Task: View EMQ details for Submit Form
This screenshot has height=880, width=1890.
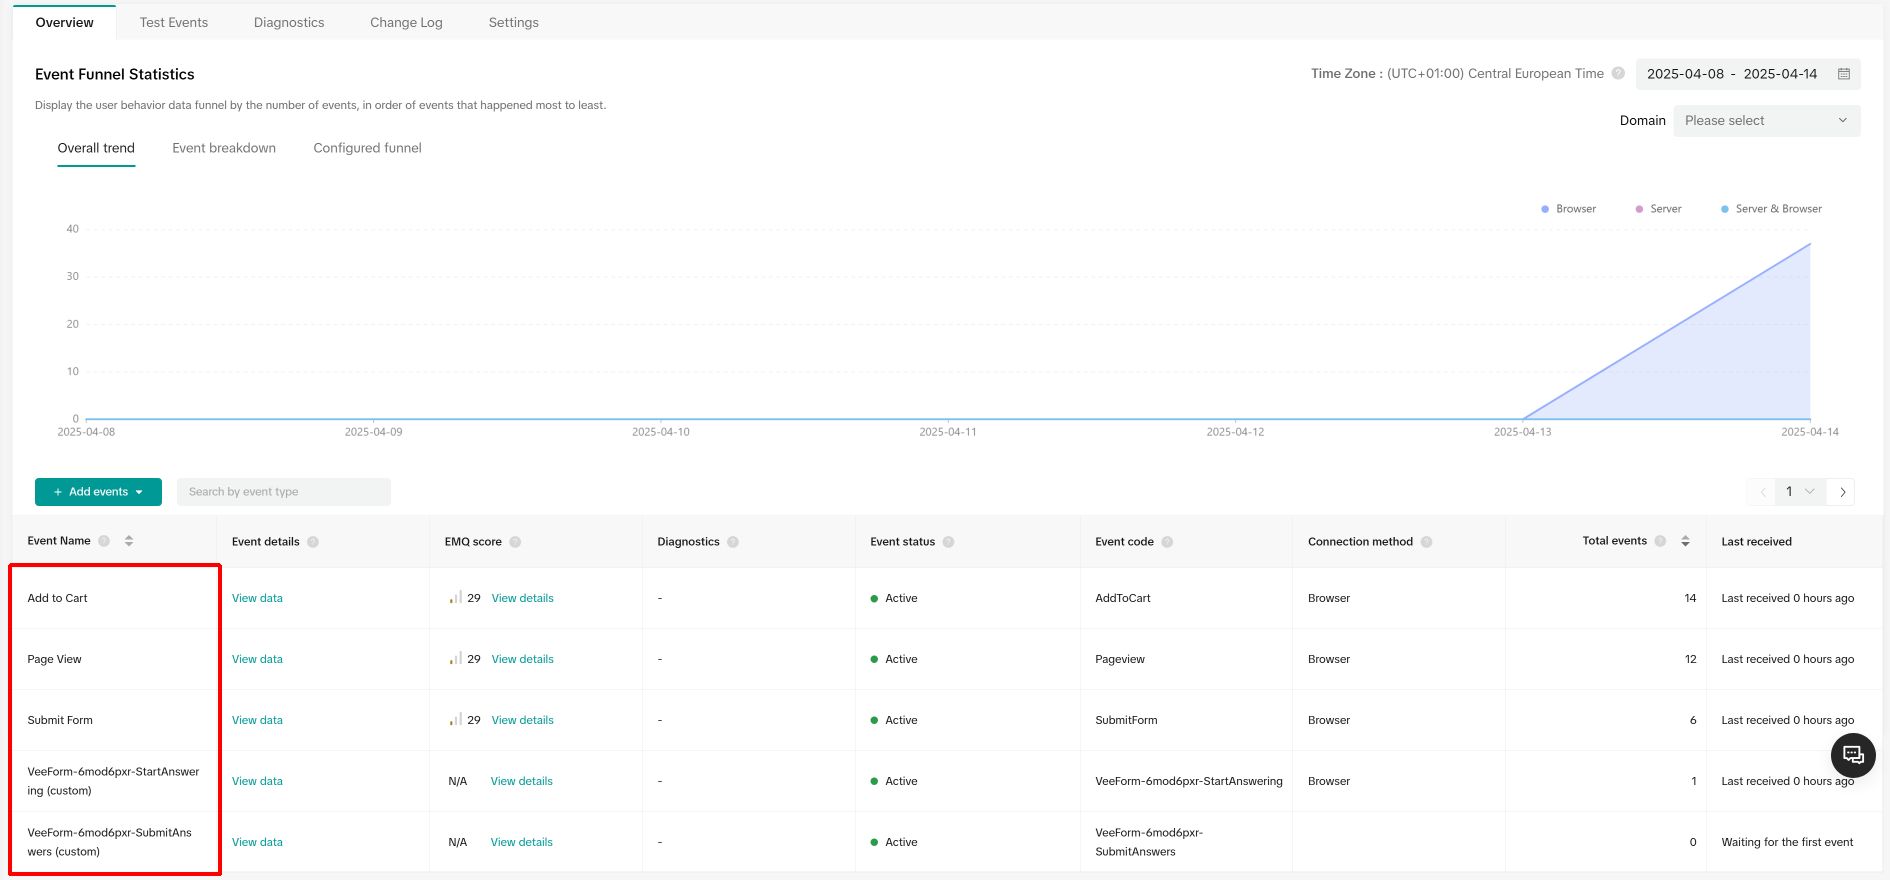Action: tap(522, 720)
